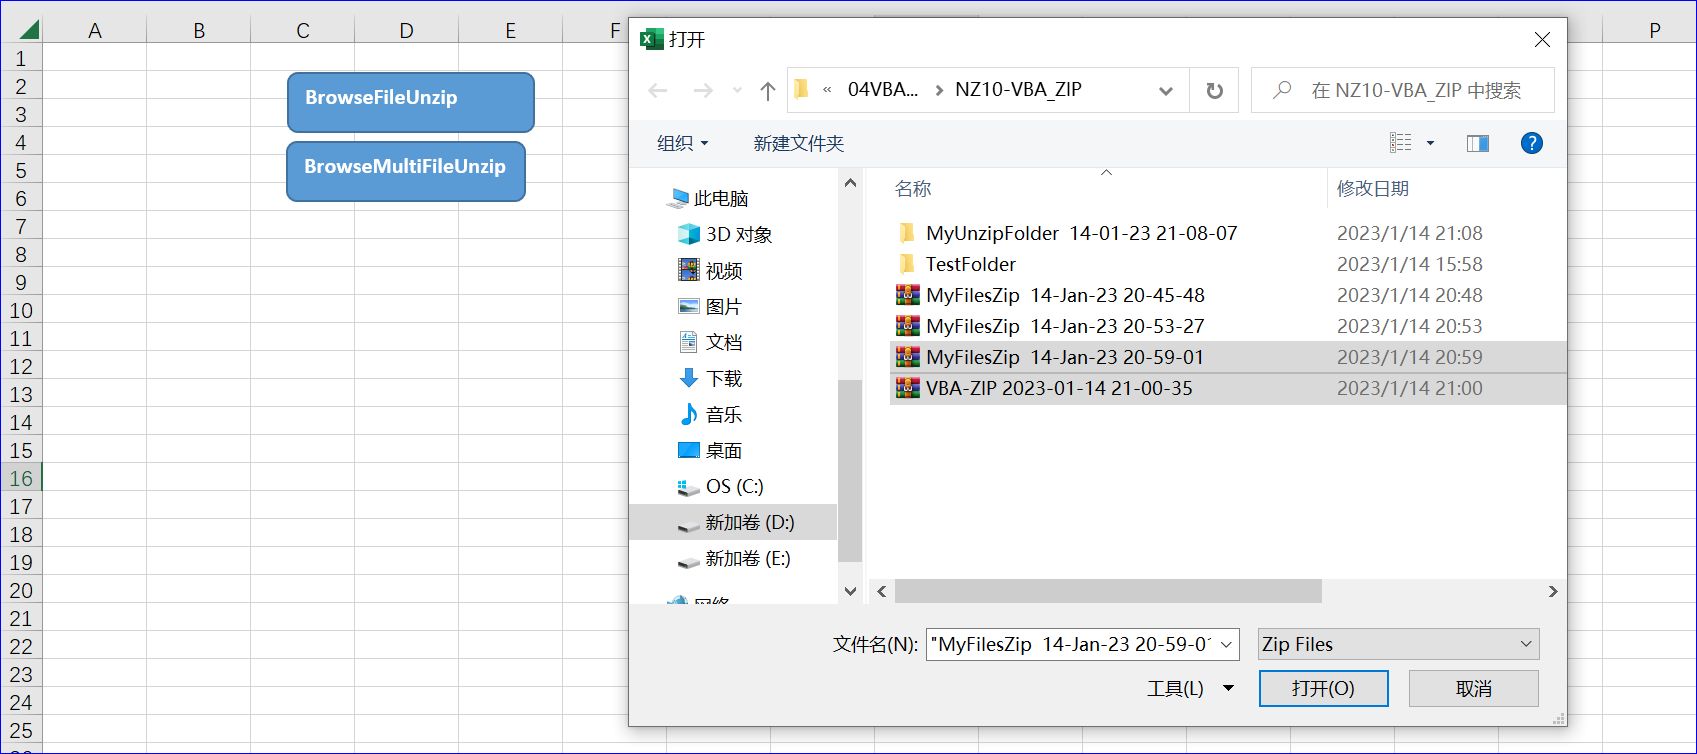This screenshot has height=754, width=1697.
Task: Open the 下载 downloads folder
Action: [723, 379]
